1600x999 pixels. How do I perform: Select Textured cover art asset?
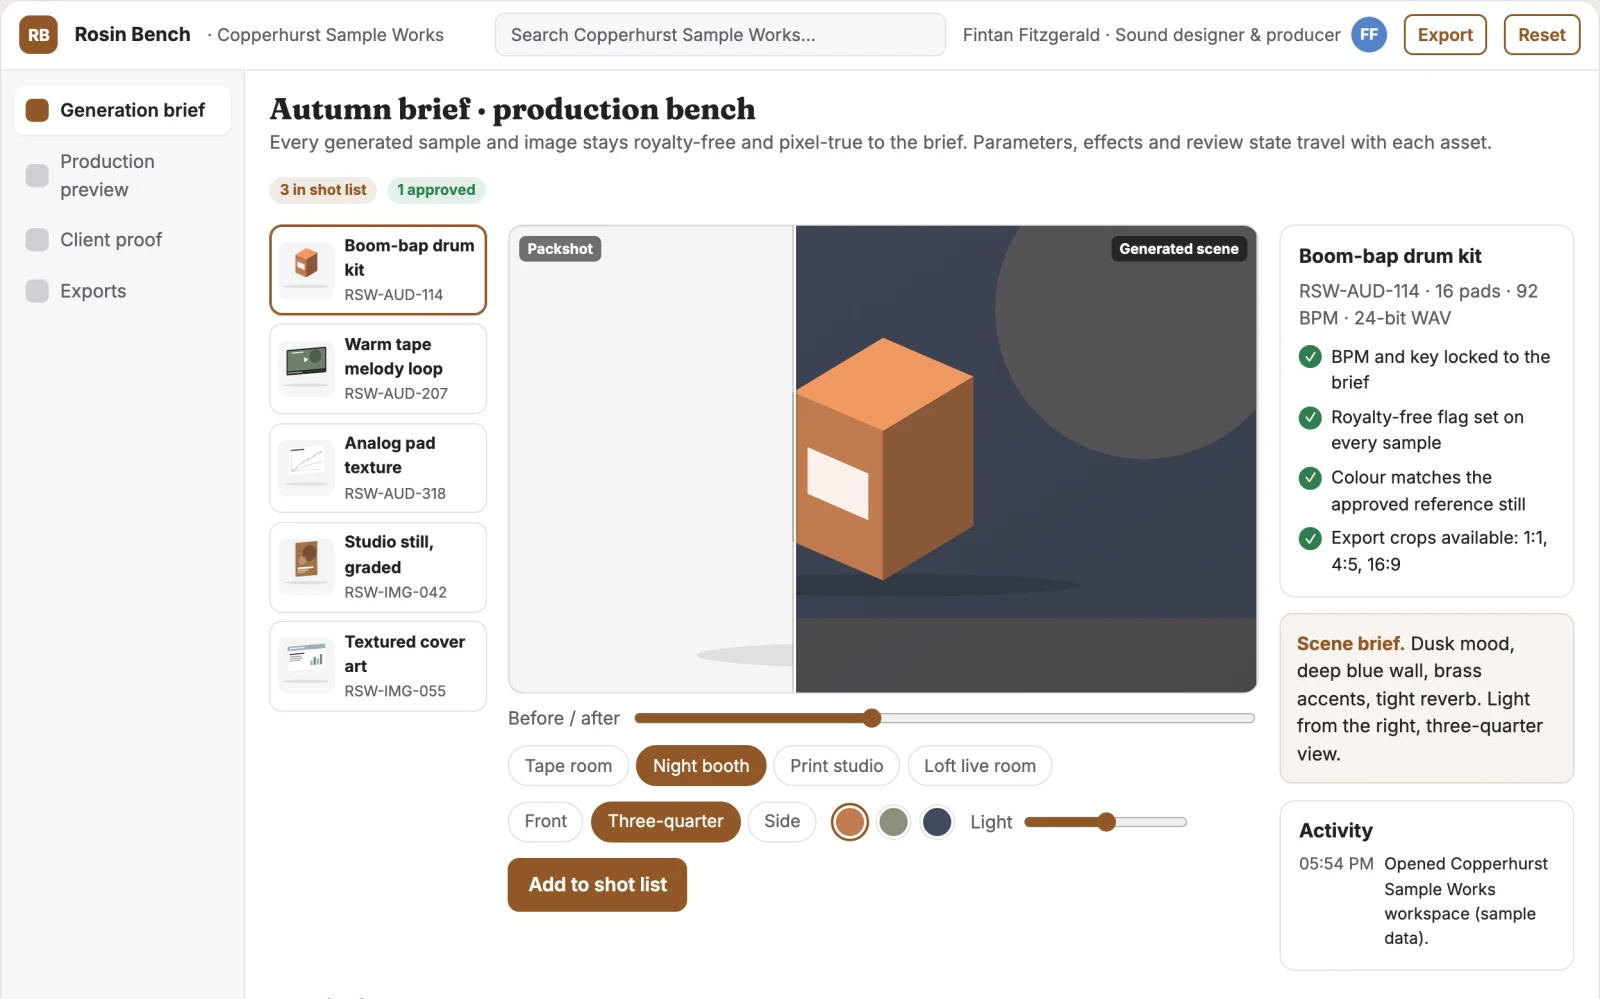click(x=378, y=666)
